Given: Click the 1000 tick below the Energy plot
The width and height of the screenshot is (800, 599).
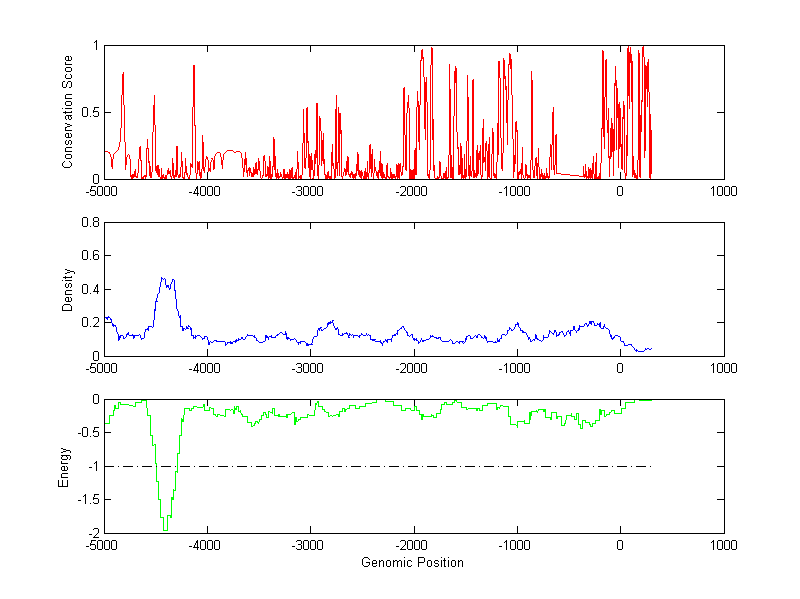Looking at the screenshot, I should (723, 545).
